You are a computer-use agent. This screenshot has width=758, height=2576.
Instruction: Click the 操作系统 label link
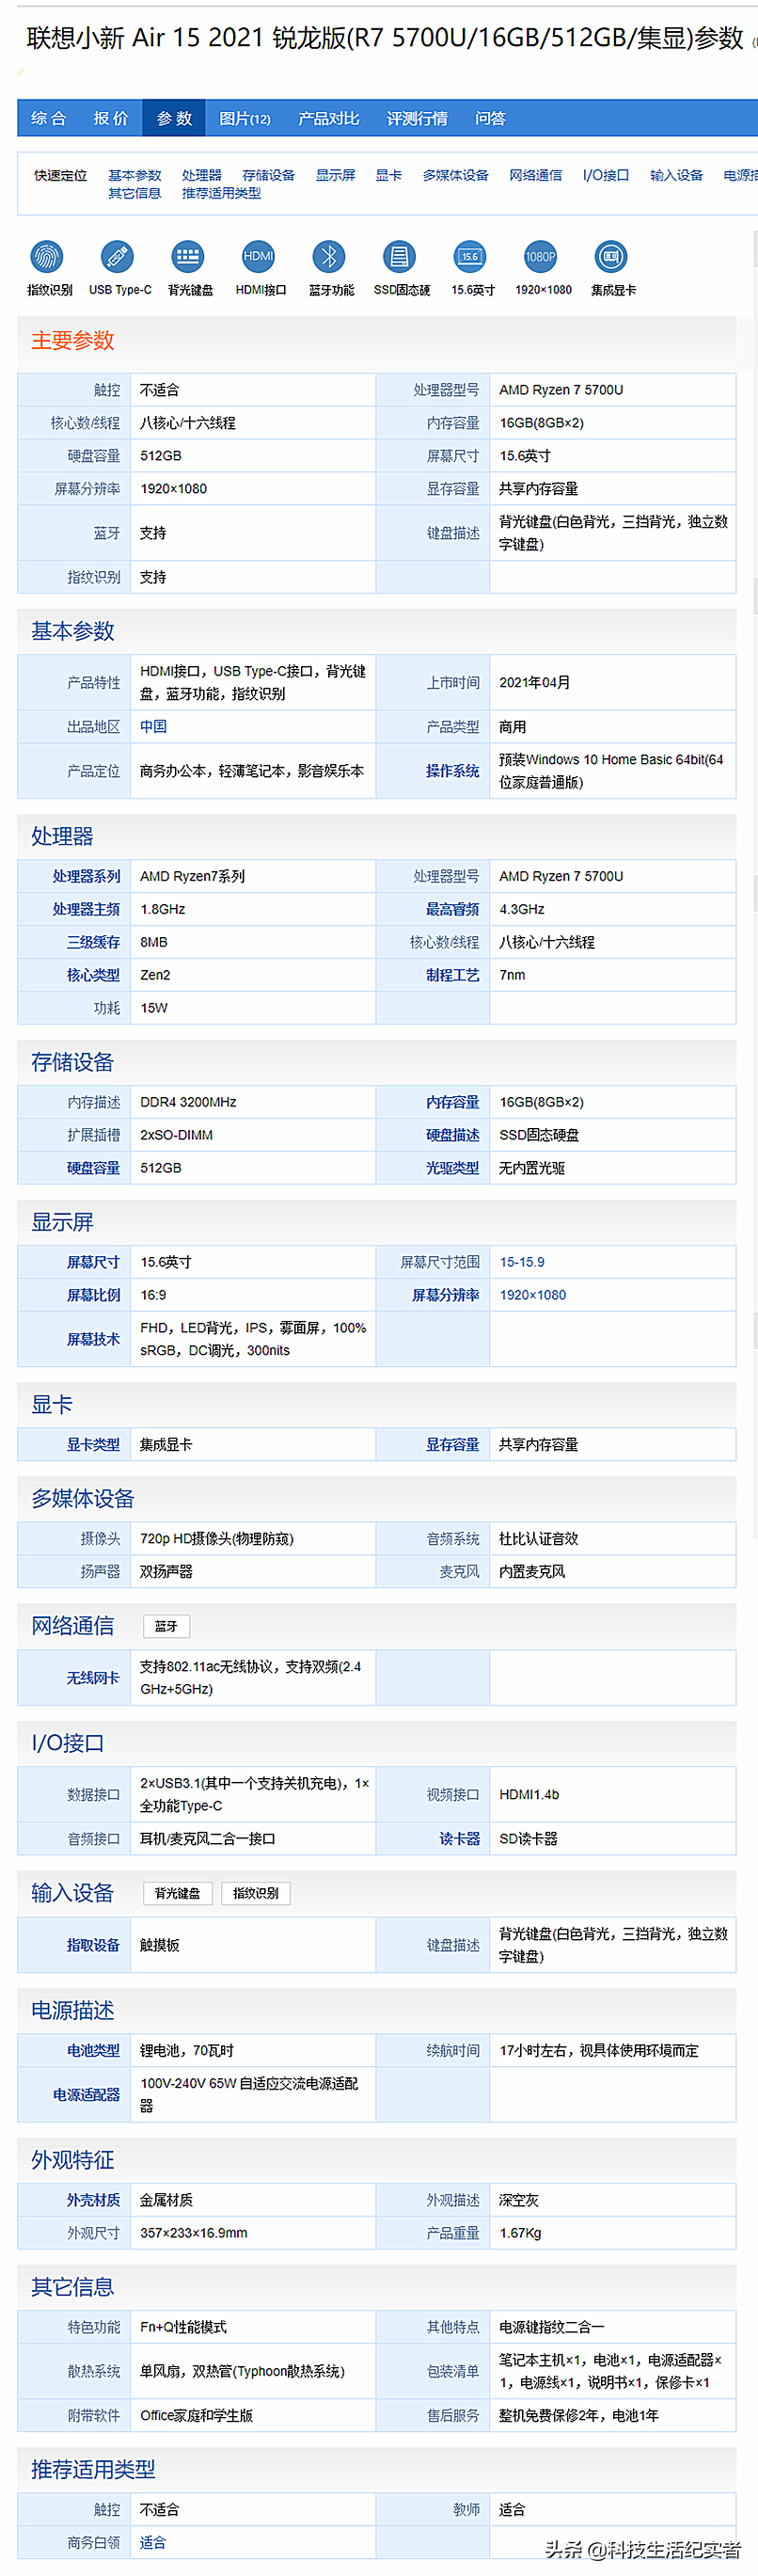click(x=453, y=771)
